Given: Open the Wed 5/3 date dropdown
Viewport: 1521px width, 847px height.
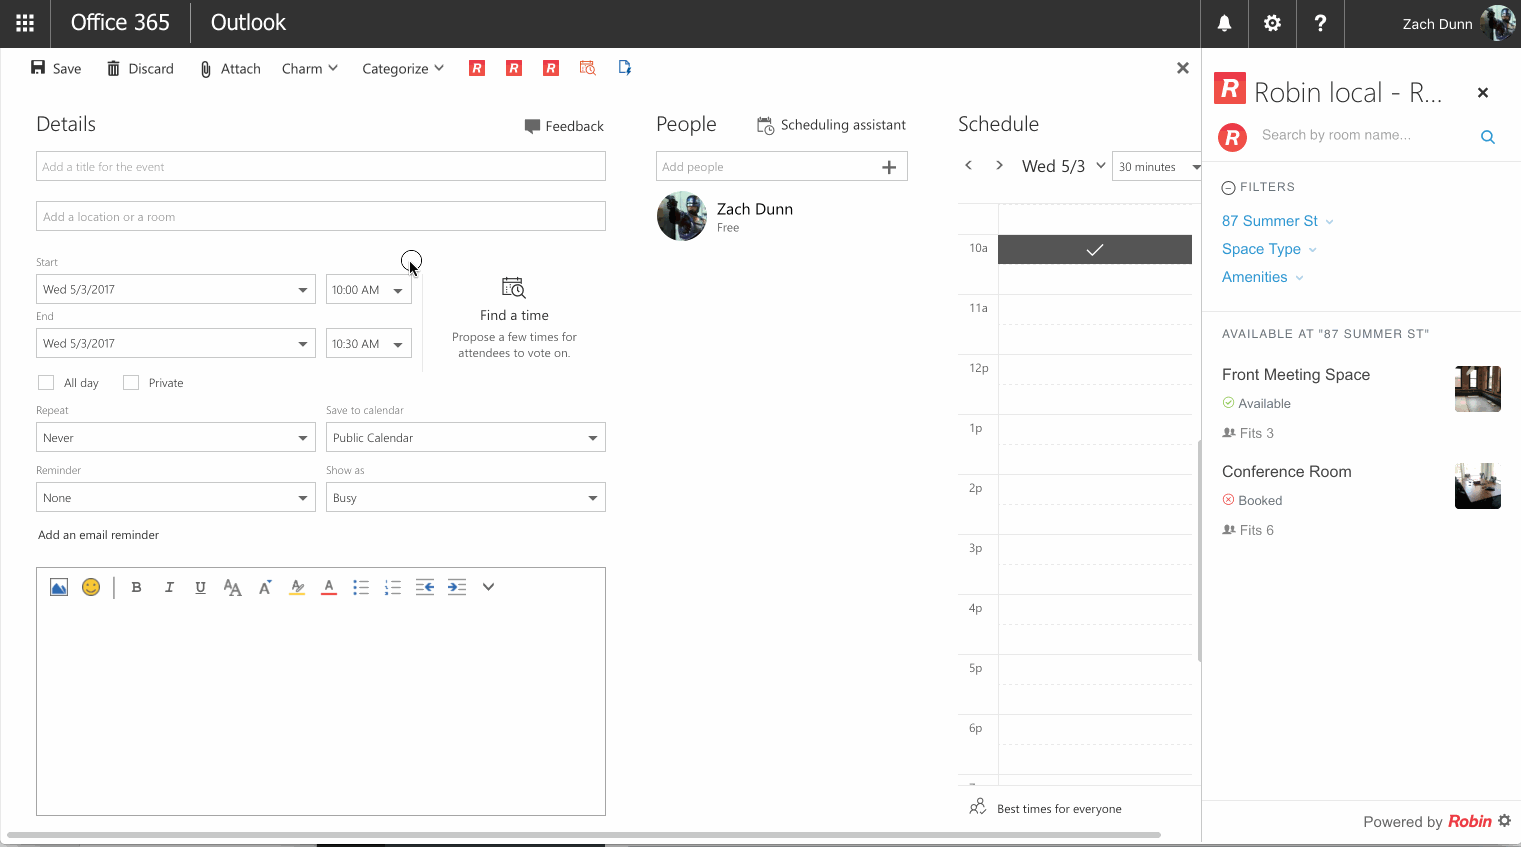Looking at the screenshot, I should (1063, 166).
